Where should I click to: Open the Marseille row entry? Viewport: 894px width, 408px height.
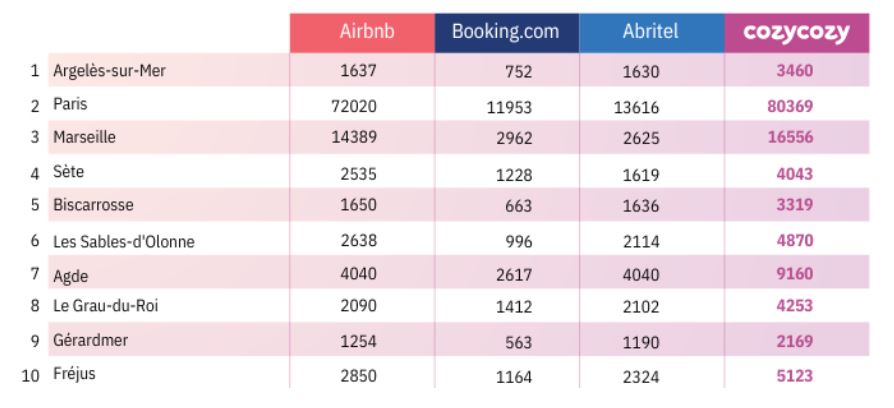pyautogui.click(x=84, y=138)
